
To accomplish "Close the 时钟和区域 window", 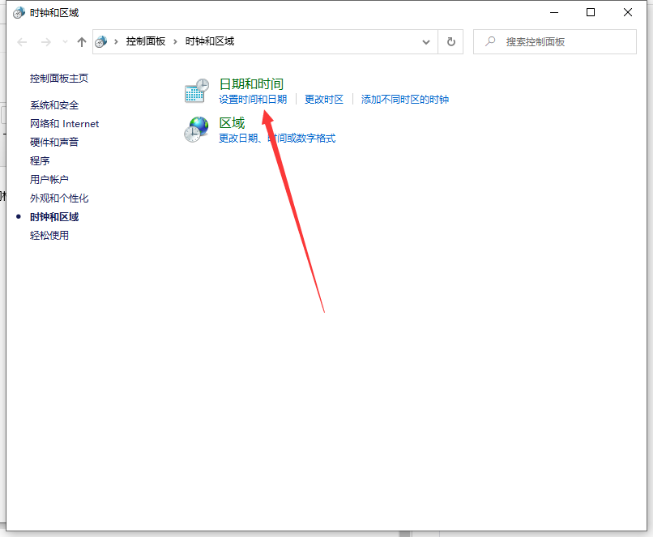I will click(628, 12).
